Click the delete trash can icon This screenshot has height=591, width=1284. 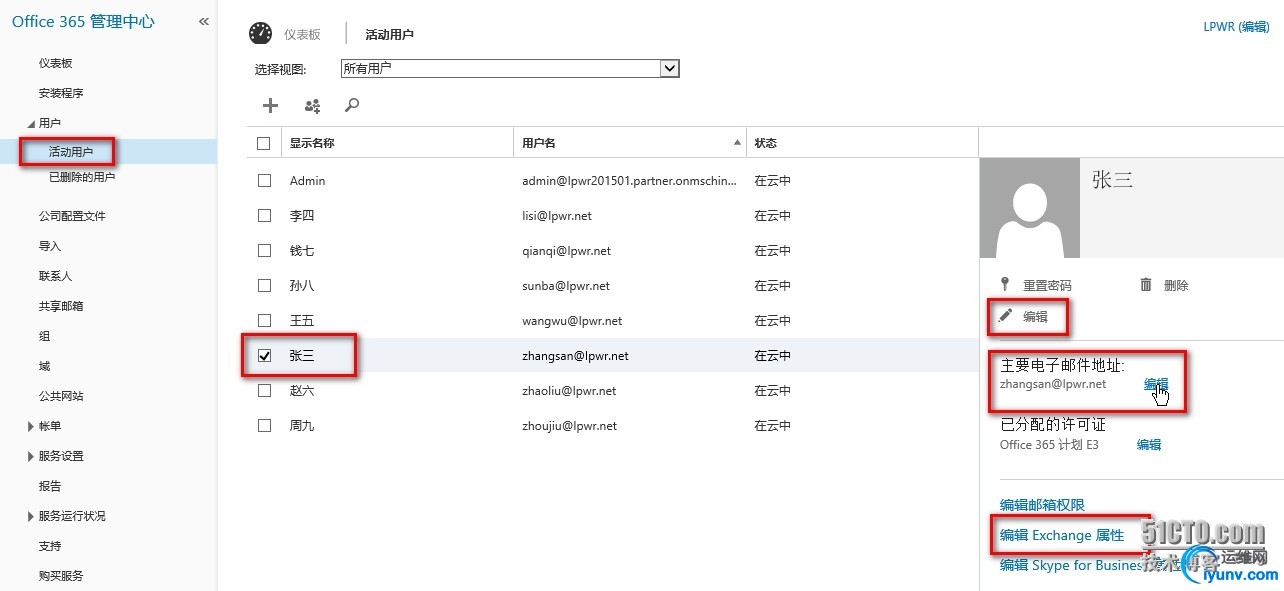point(1146,285)
